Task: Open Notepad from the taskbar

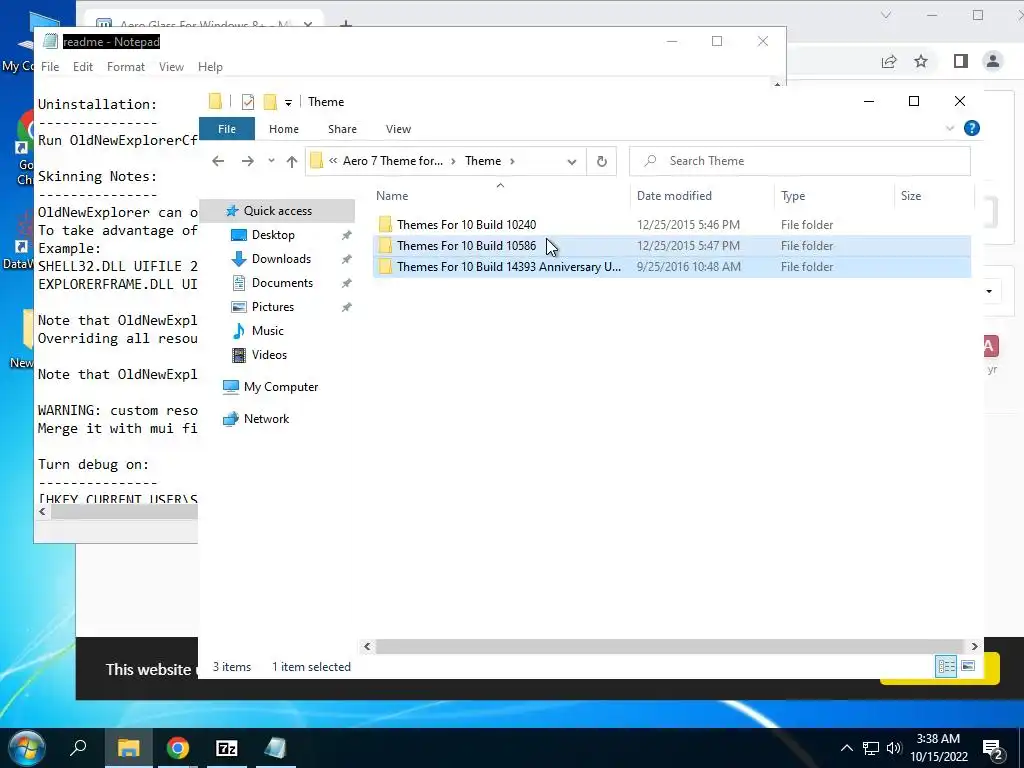Action: 275,748
